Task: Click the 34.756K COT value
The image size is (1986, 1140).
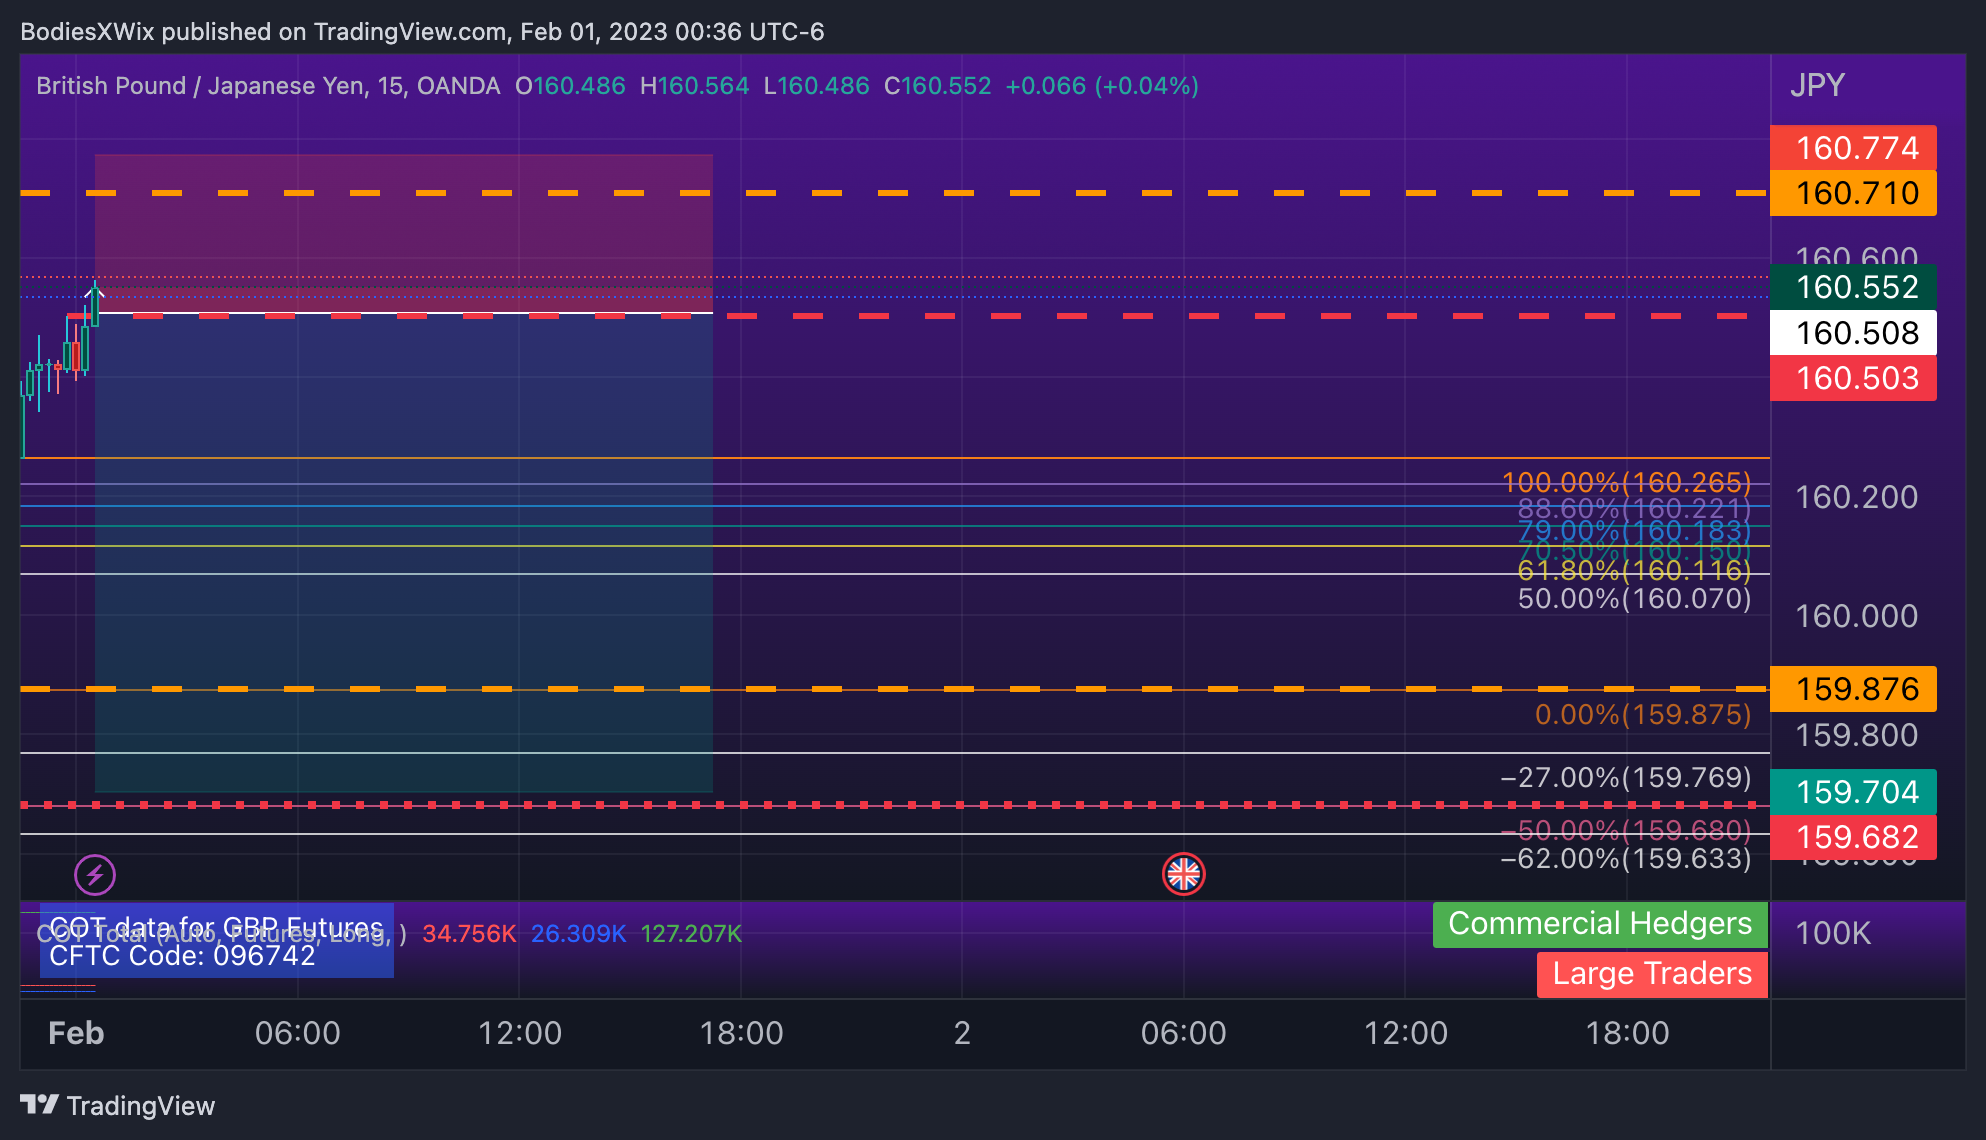Action: [x=469, y=934]
